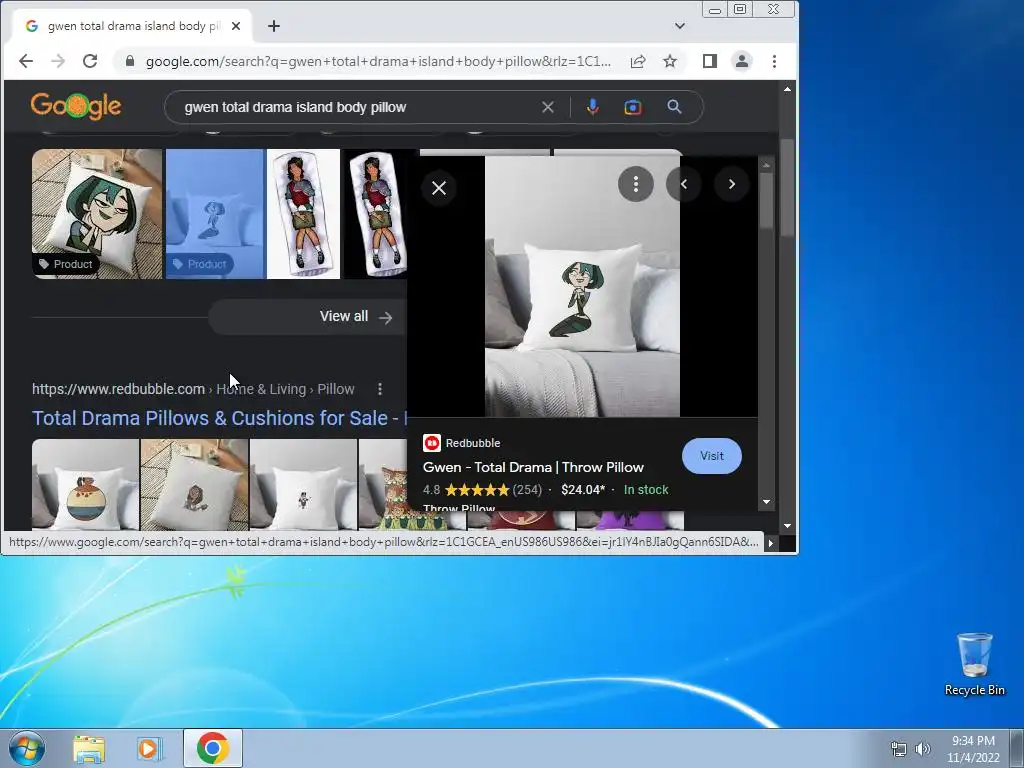Click the address bar URL
1024x768 pixels.
[x=378, y=61]
